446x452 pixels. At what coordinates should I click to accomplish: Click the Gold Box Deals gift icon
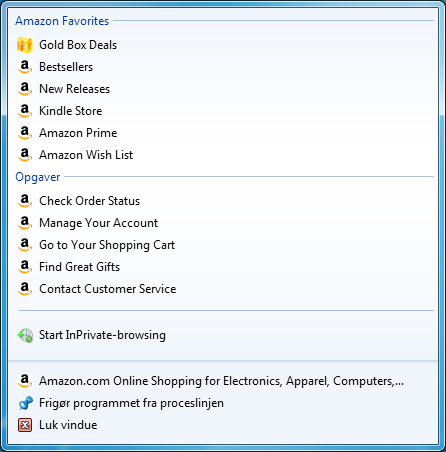tap(25, 45)
